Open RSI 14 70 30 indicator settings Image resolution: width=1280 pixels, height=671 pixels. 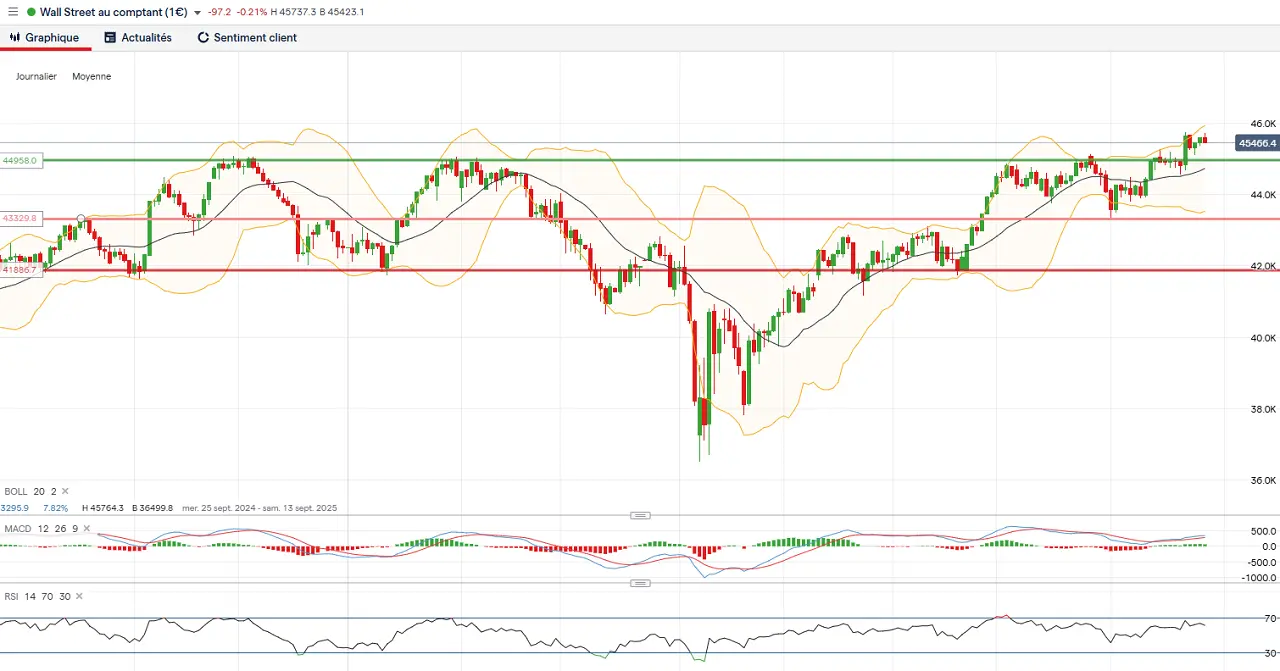click(x=36, y=596)
